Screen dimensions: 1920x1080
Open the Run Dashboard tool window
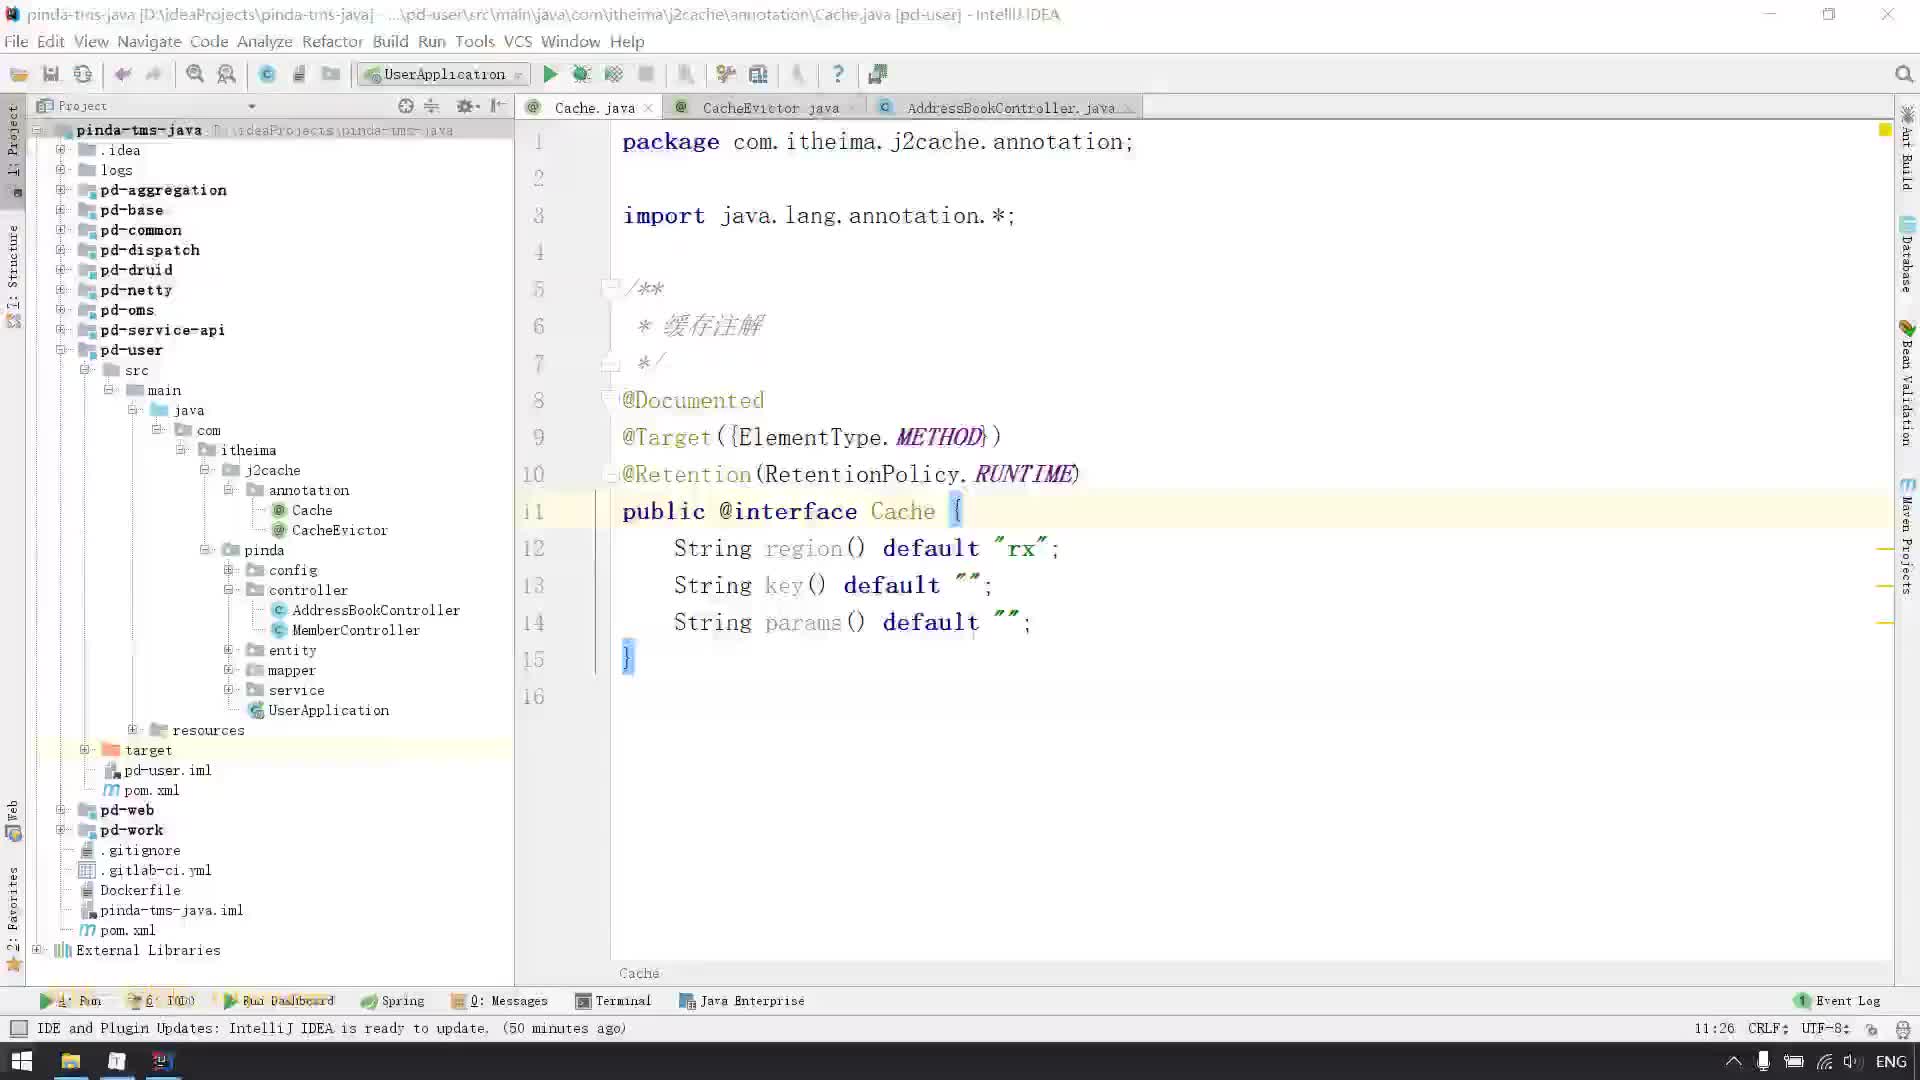pos(279,1001)
